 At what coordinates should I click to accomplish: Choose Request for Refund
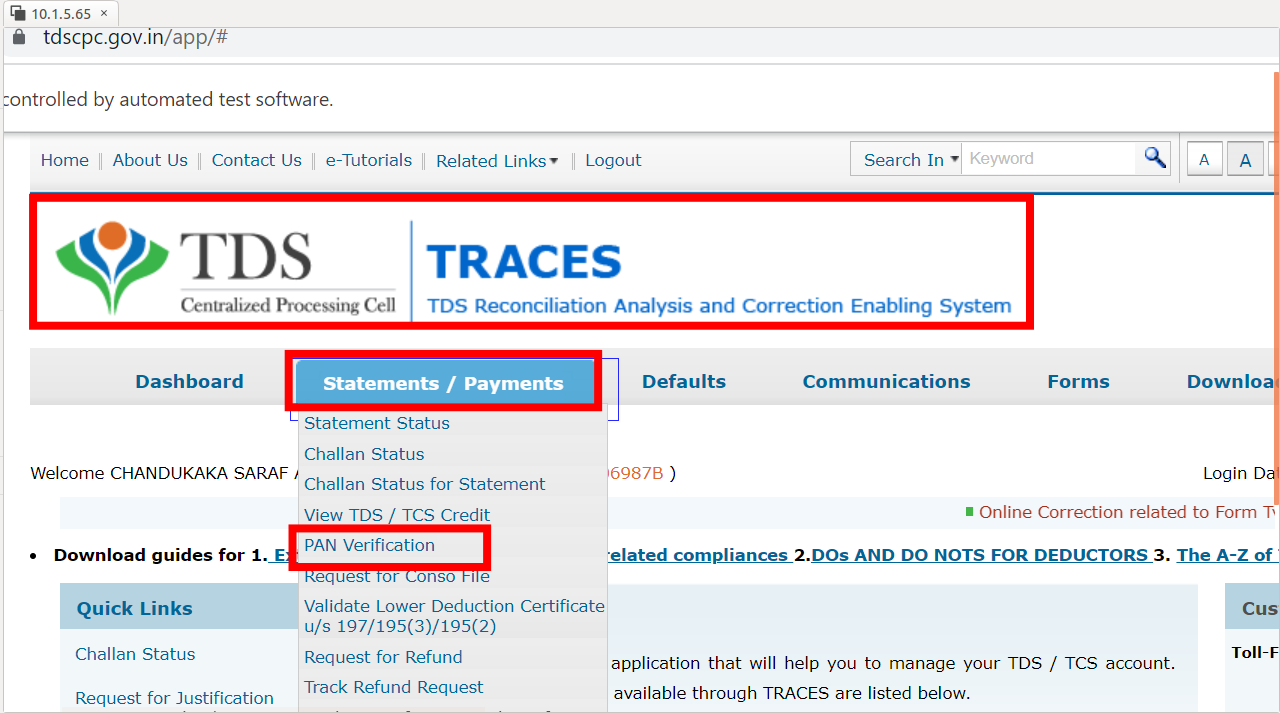coord(383,657)
